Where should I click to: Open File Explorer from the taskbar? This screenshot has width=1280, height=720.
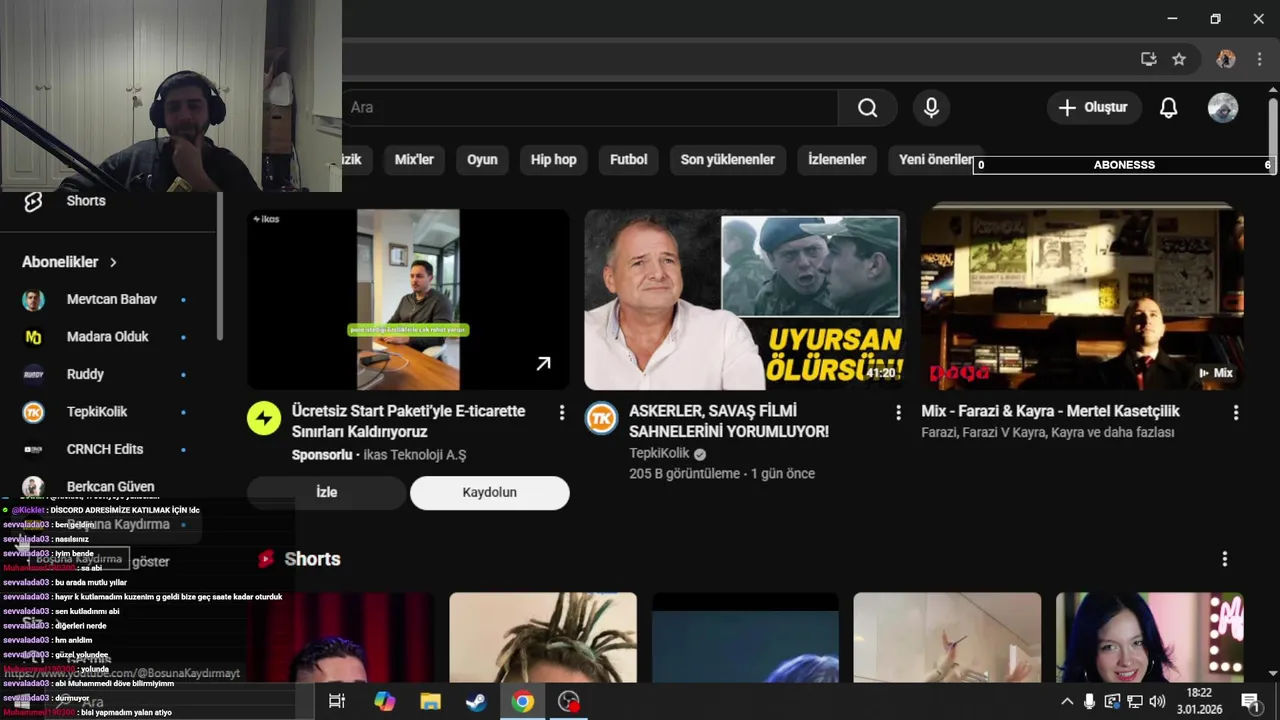430,702
